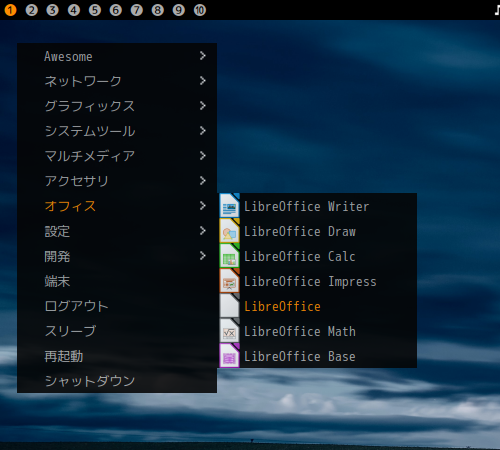Click the purple LibreOffice Base icon
This screenshot has width=500, height=450.
pos(229,356)
